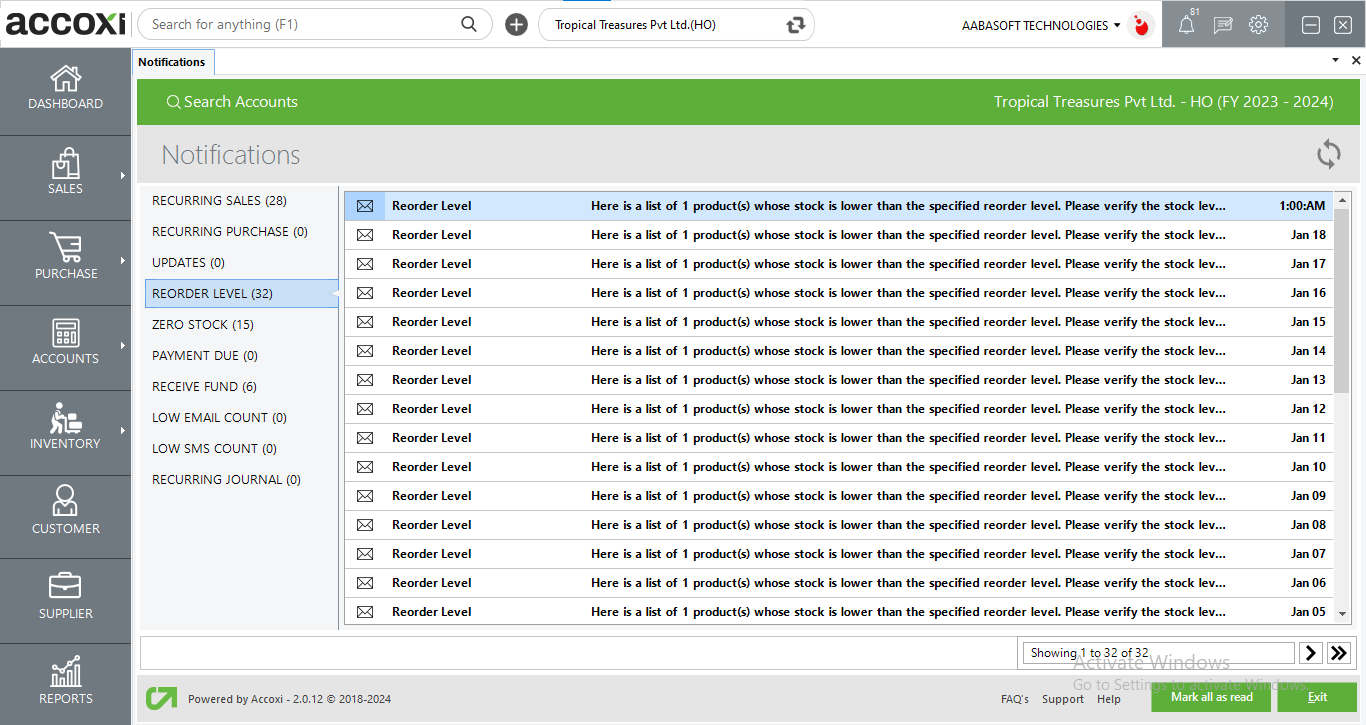
Task: Click Mark all as read button
Action: [1211, 697]
